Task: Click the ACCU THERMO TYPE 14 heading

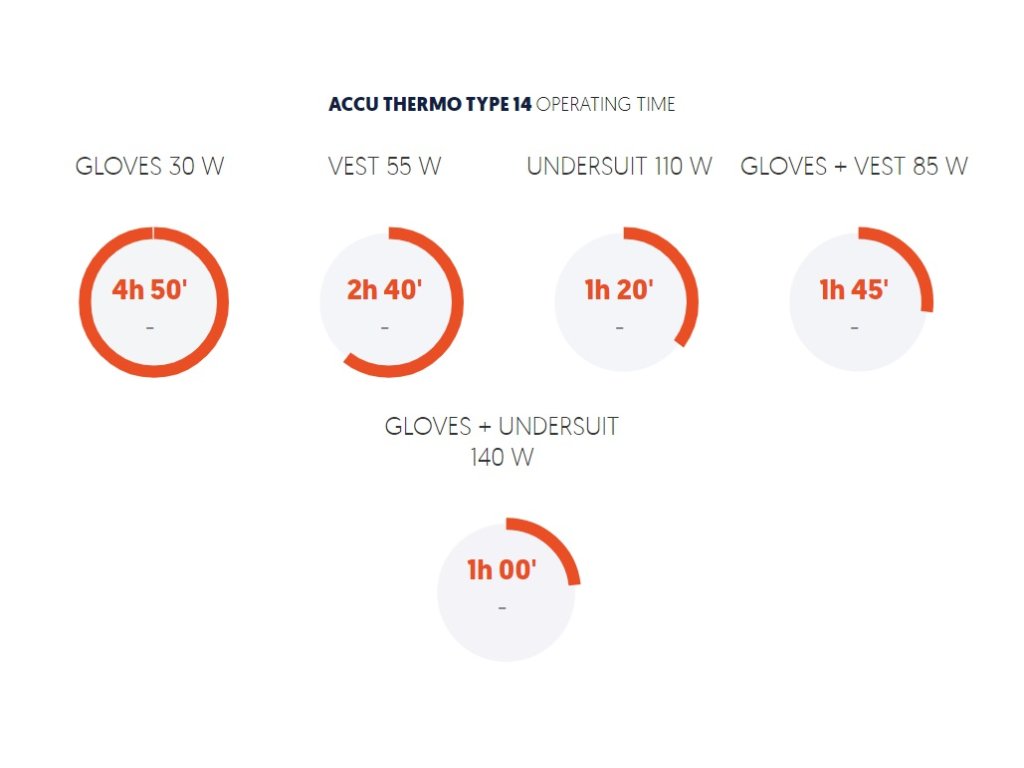Action: pyautogui.click(x=430, y=104)
